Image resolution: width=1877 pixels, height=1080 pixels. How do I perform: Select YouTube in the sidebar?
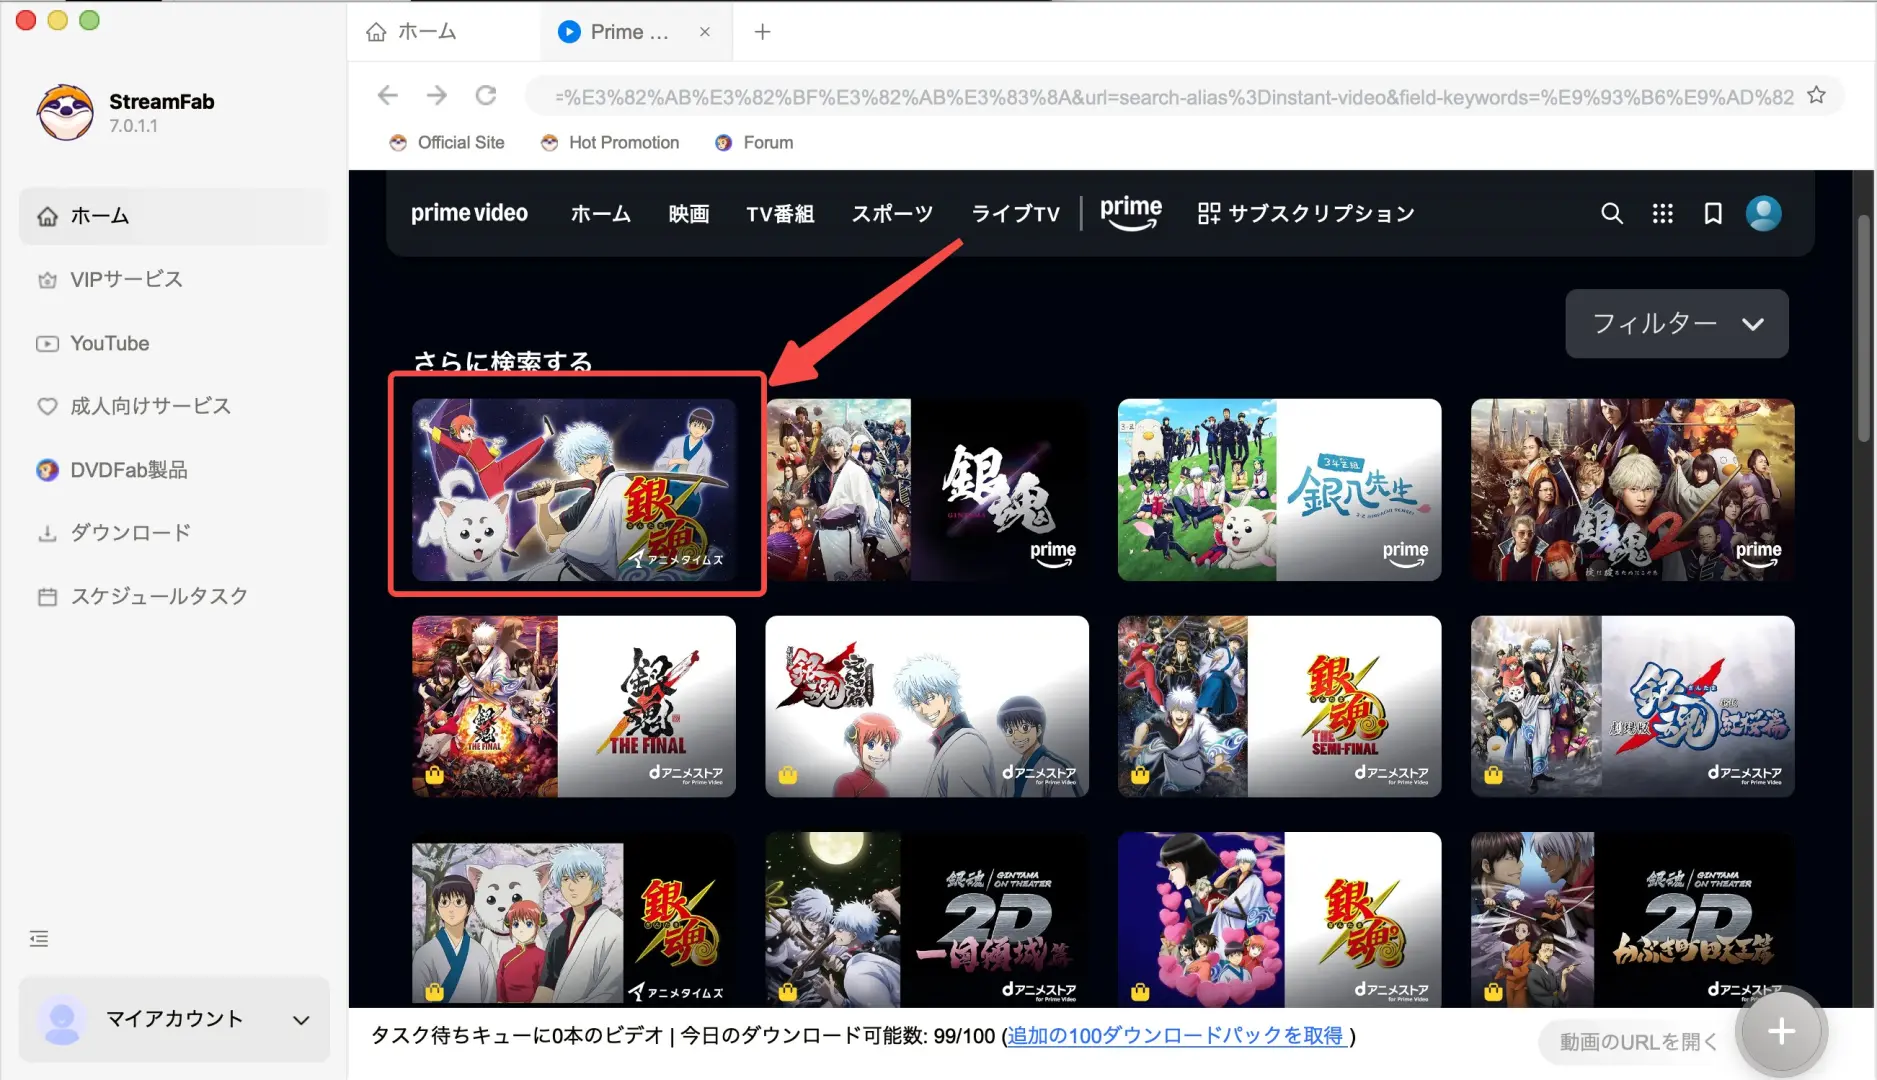click(174, 343)
